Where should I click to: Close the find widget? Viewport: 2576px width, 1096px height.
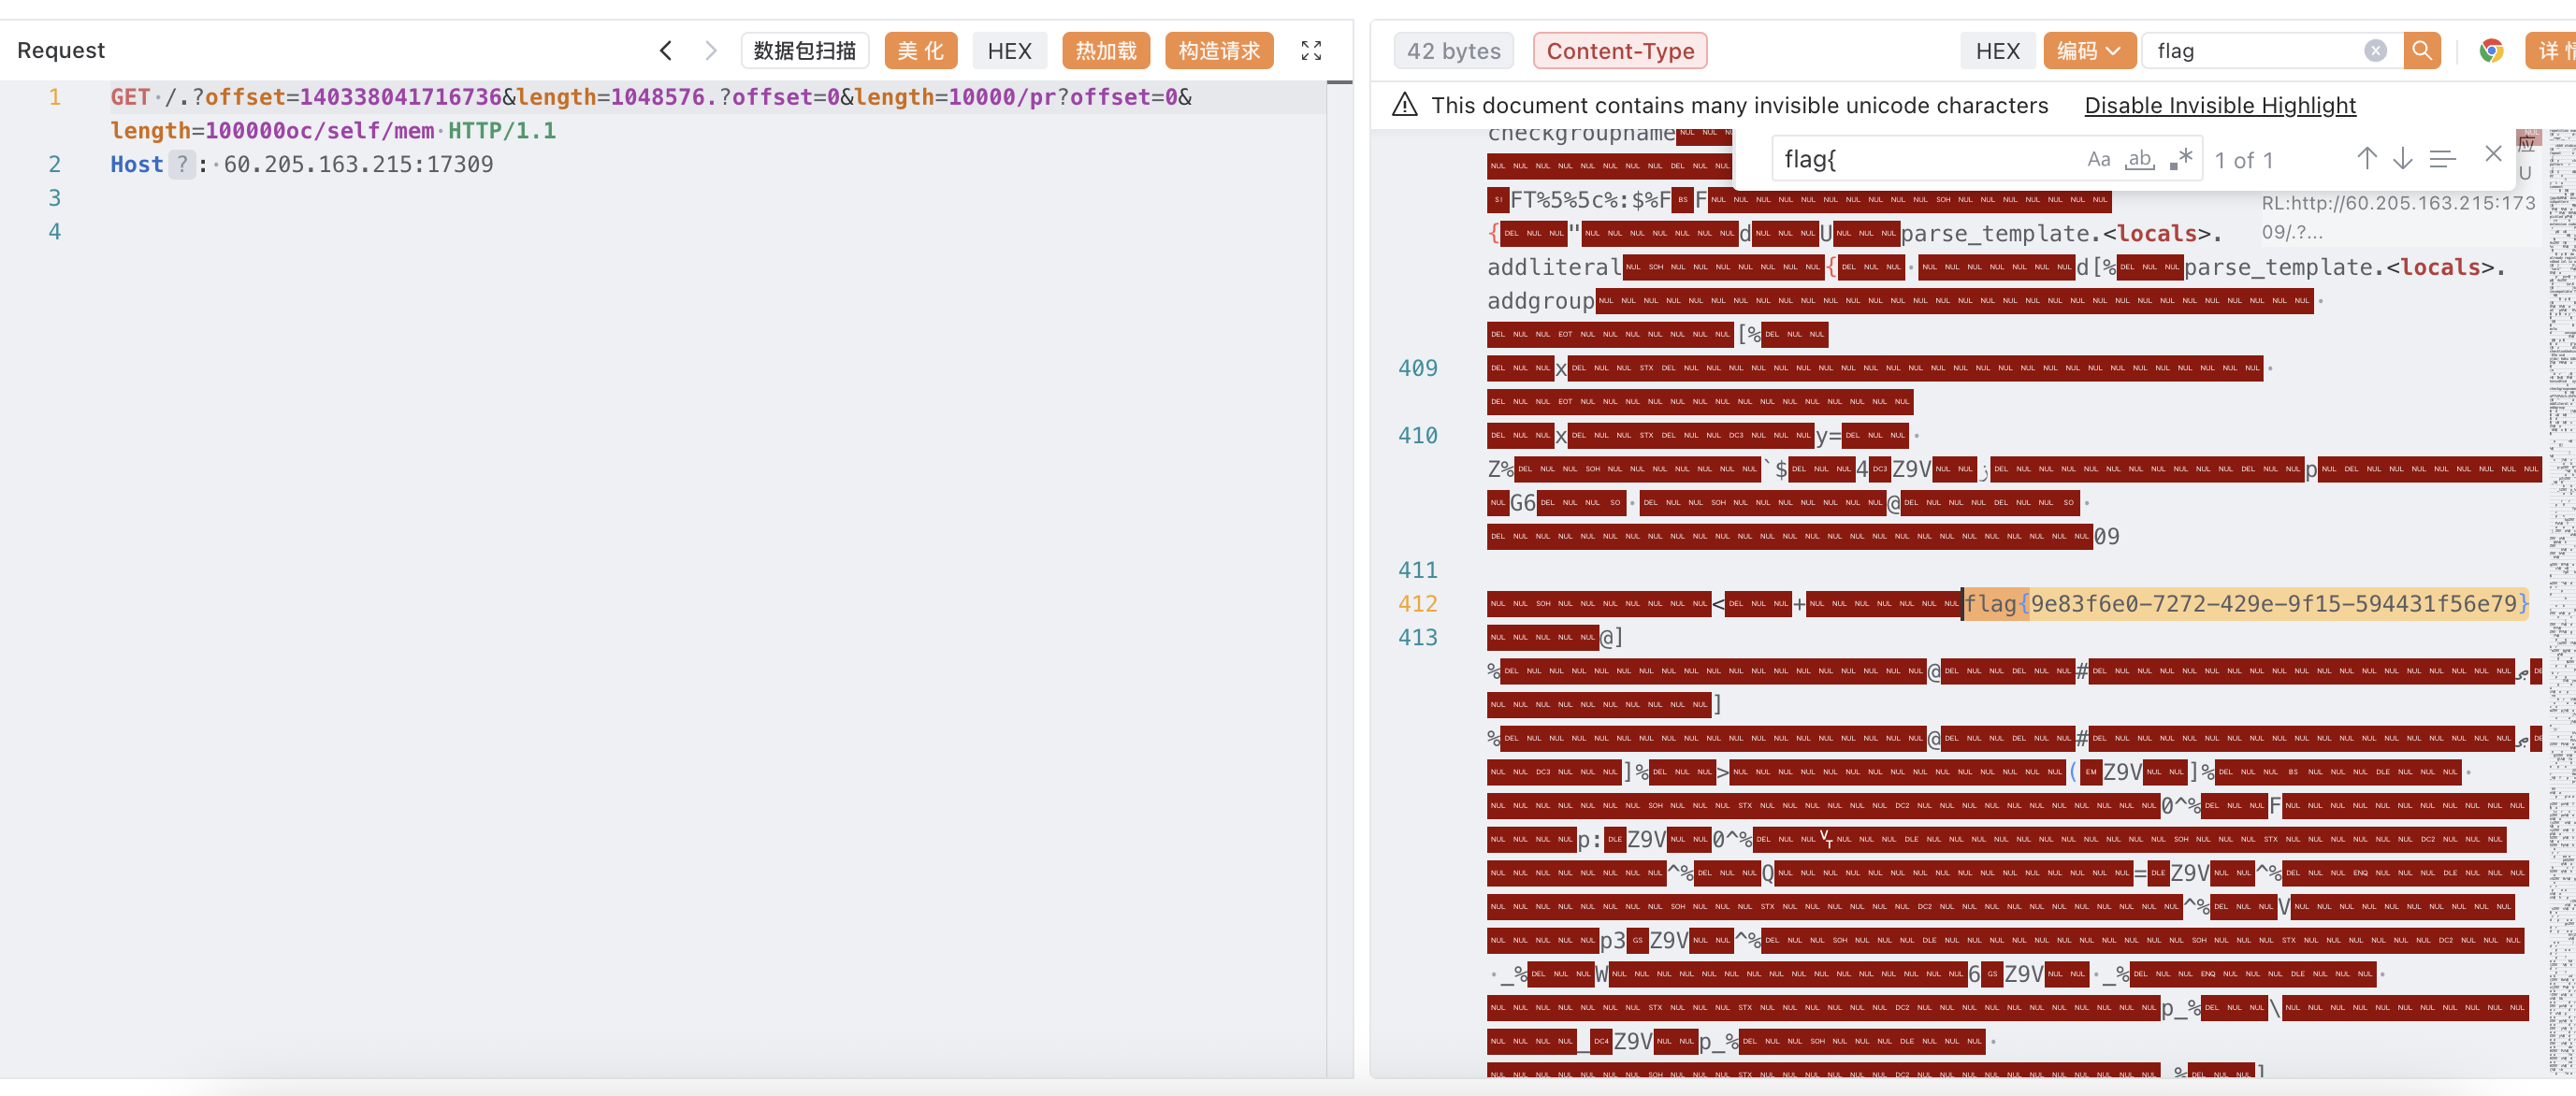2493,154
